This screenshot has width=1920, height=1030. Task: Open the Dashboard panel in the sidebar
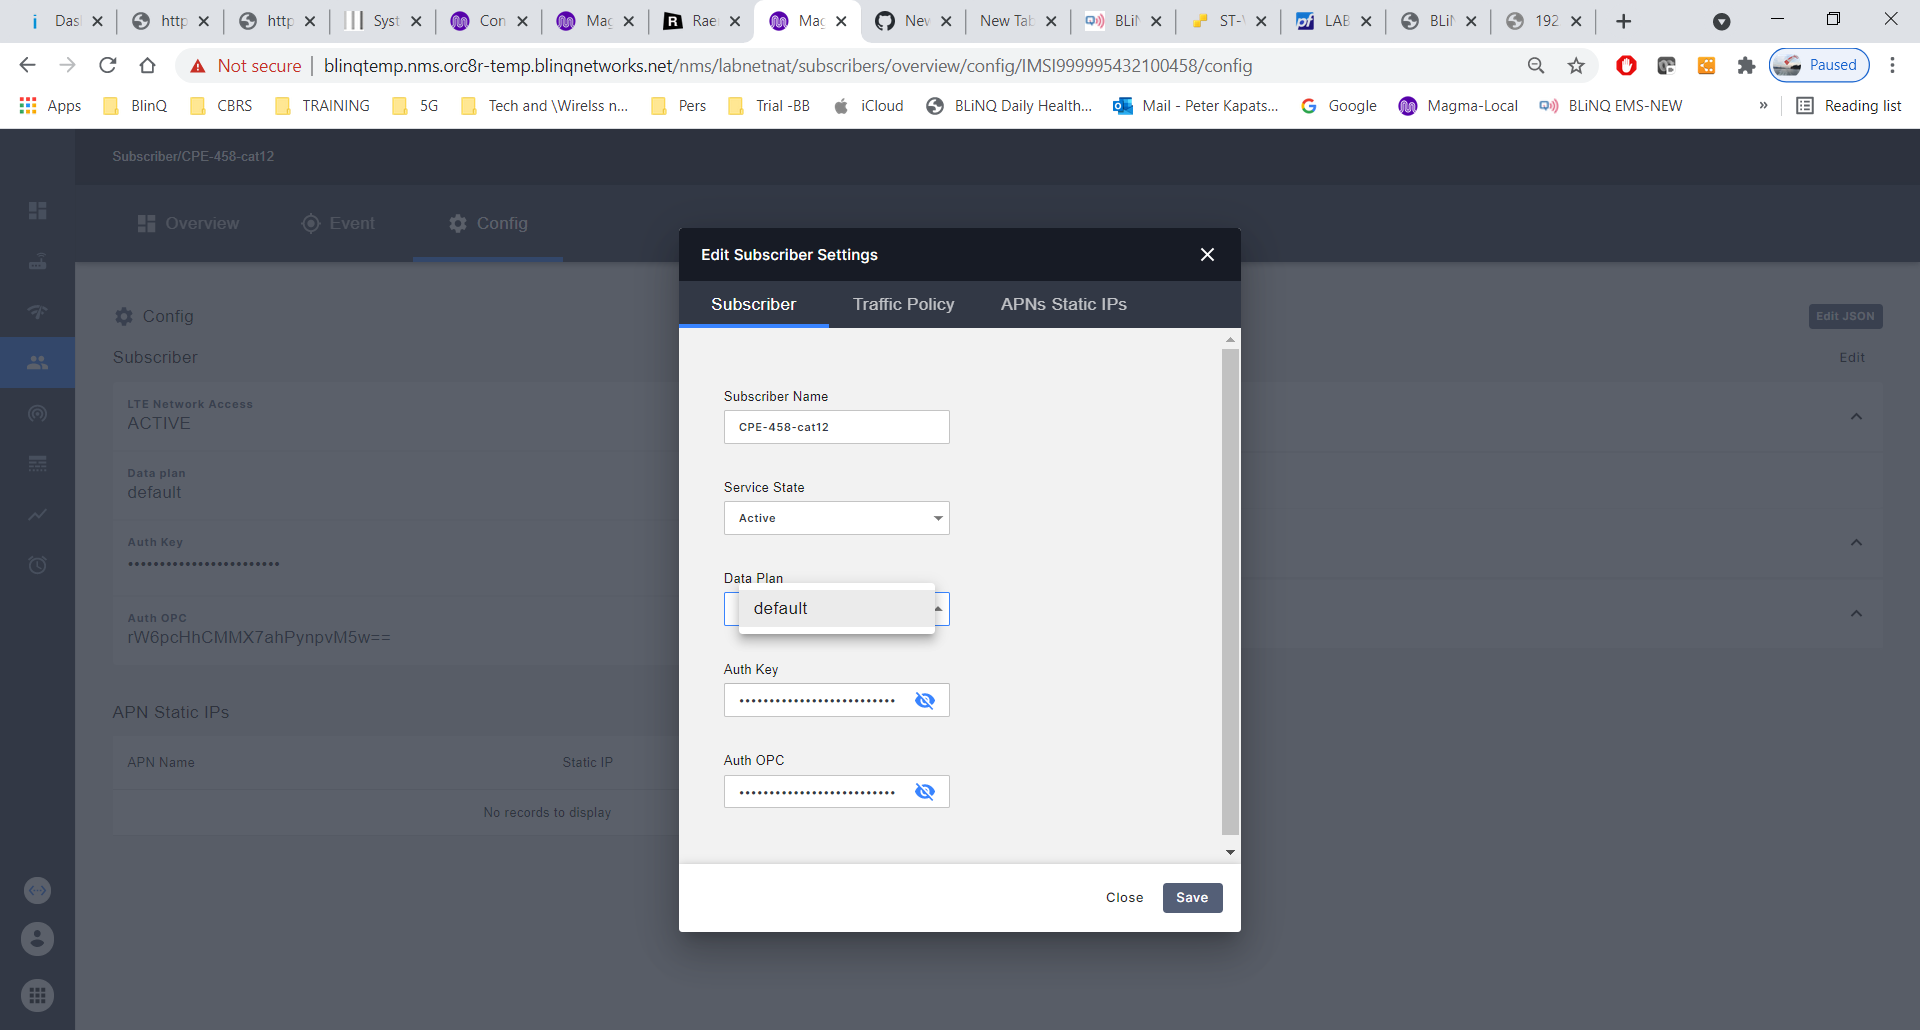coord(37,211)
